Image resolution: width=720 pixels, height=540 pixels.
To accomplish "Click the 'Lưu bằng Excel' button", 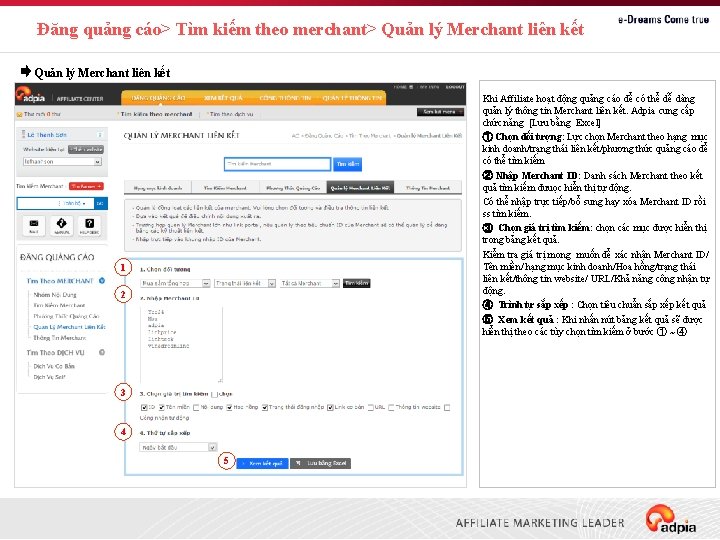I will (x=321, y=463).
